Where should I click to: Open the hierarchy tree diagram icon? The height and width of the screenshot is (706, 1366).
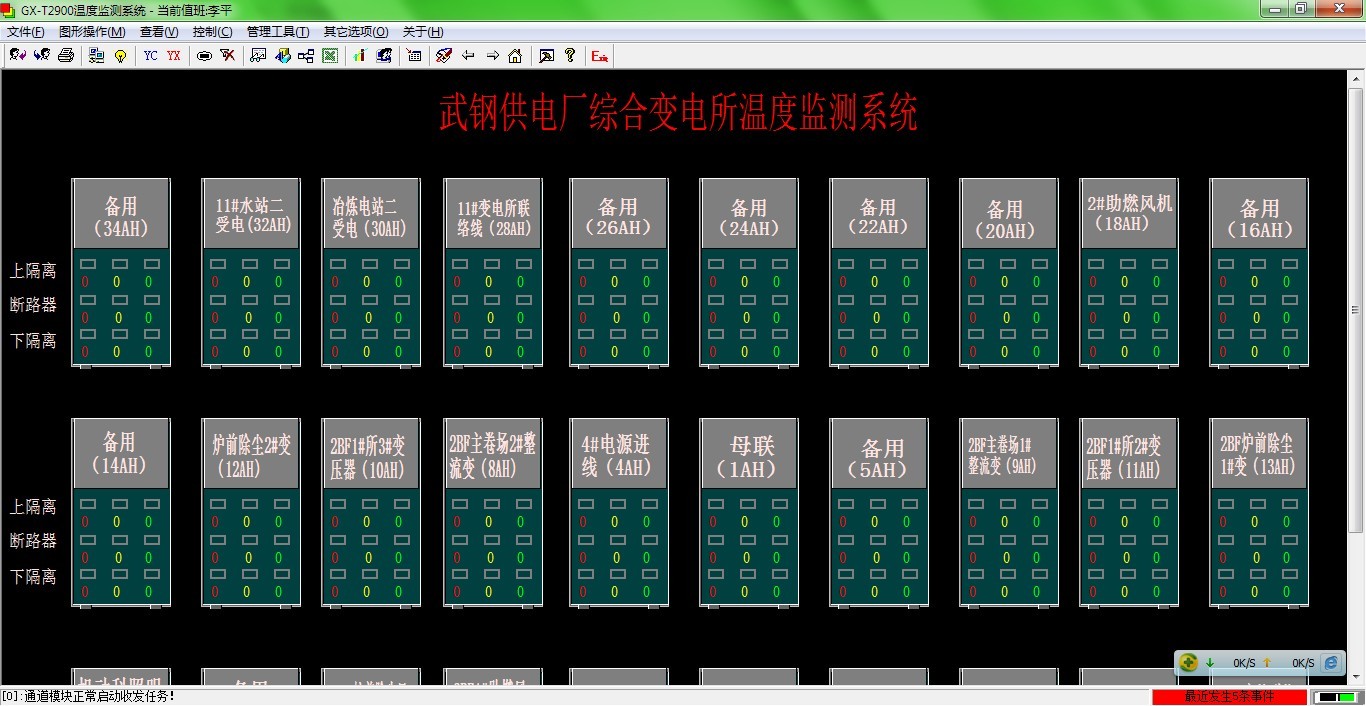pos(306,55)
